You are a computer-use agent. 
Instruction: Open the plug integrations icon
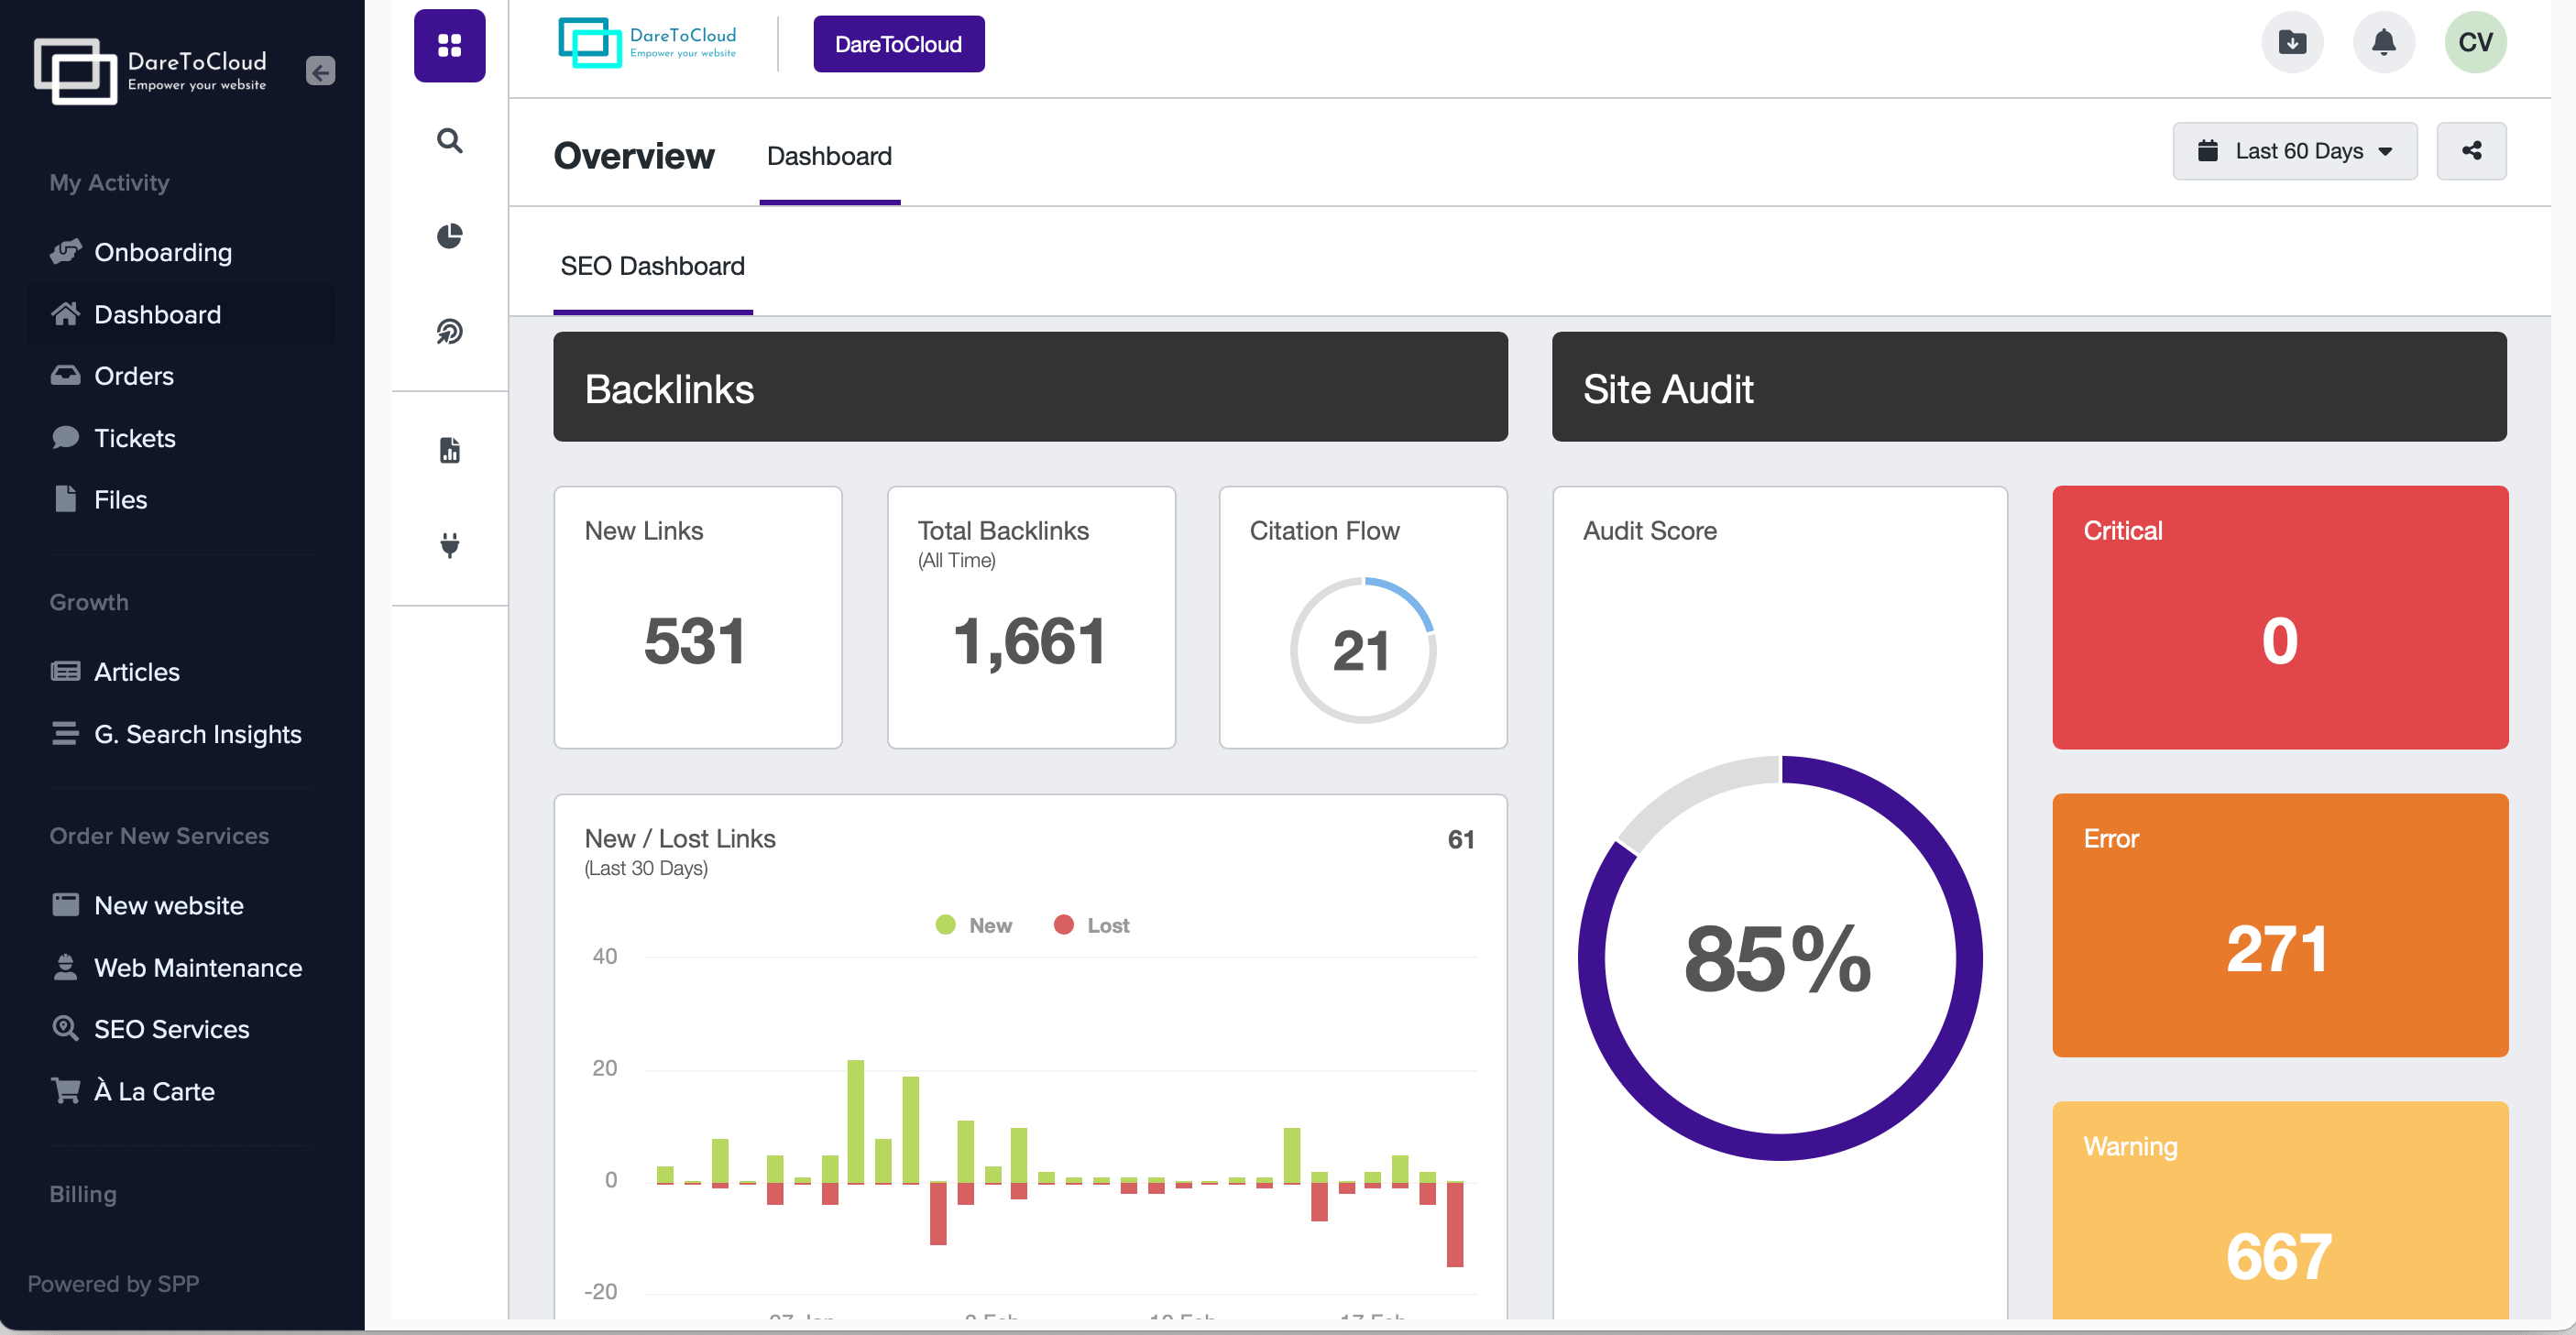point(449,545)
